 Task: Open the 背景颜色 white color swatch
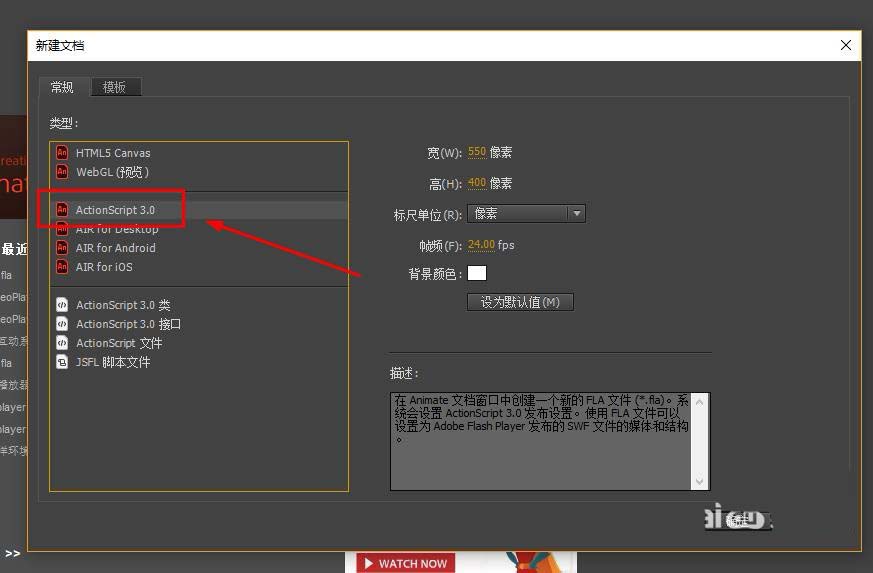pyautogui.click(x=477, y=273)
